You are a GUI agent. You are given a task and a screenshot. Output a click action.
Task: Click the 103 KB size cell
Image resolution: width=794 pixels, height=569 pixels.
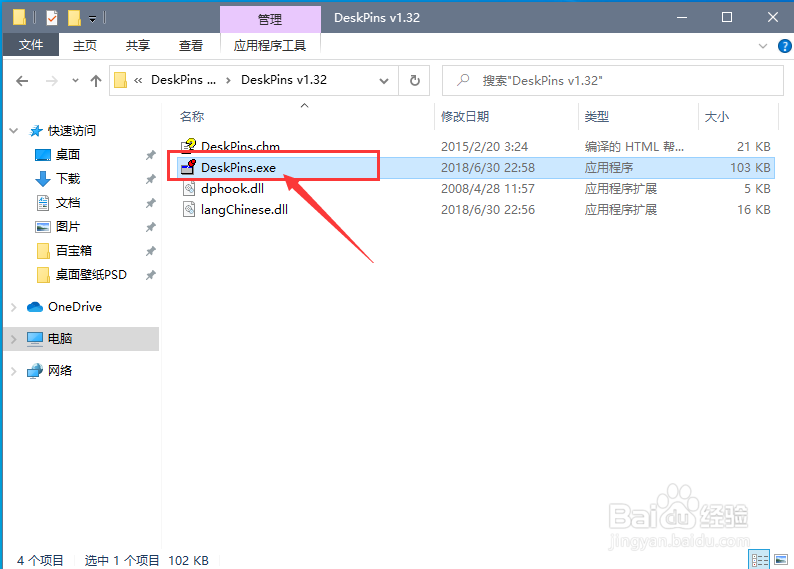point(750,168)
